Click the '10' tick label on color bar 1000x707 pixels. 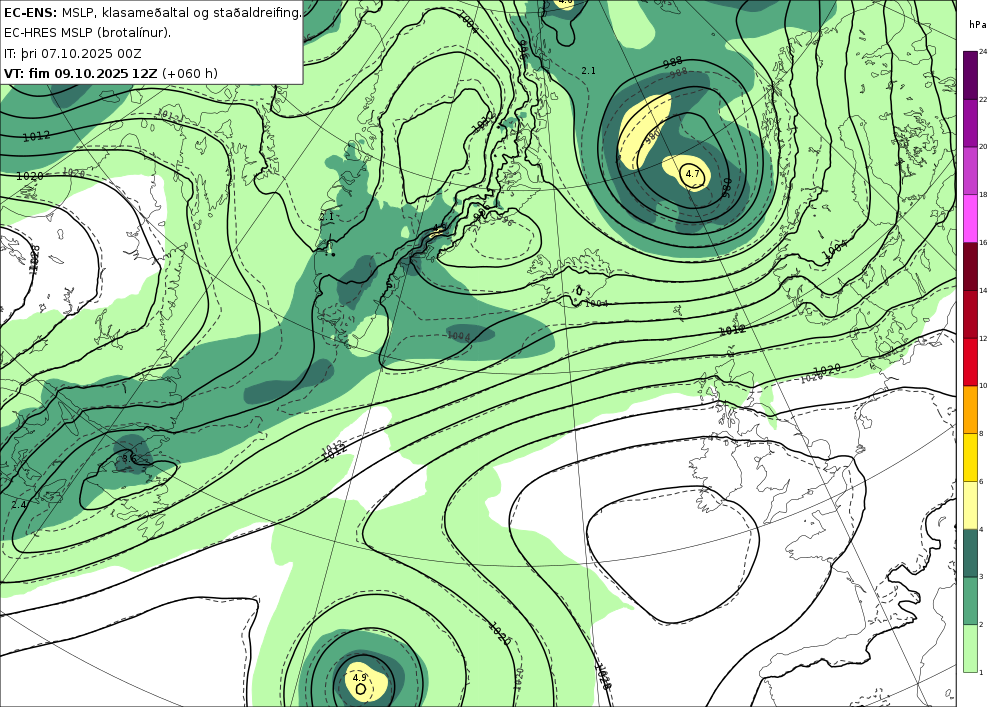983,386
